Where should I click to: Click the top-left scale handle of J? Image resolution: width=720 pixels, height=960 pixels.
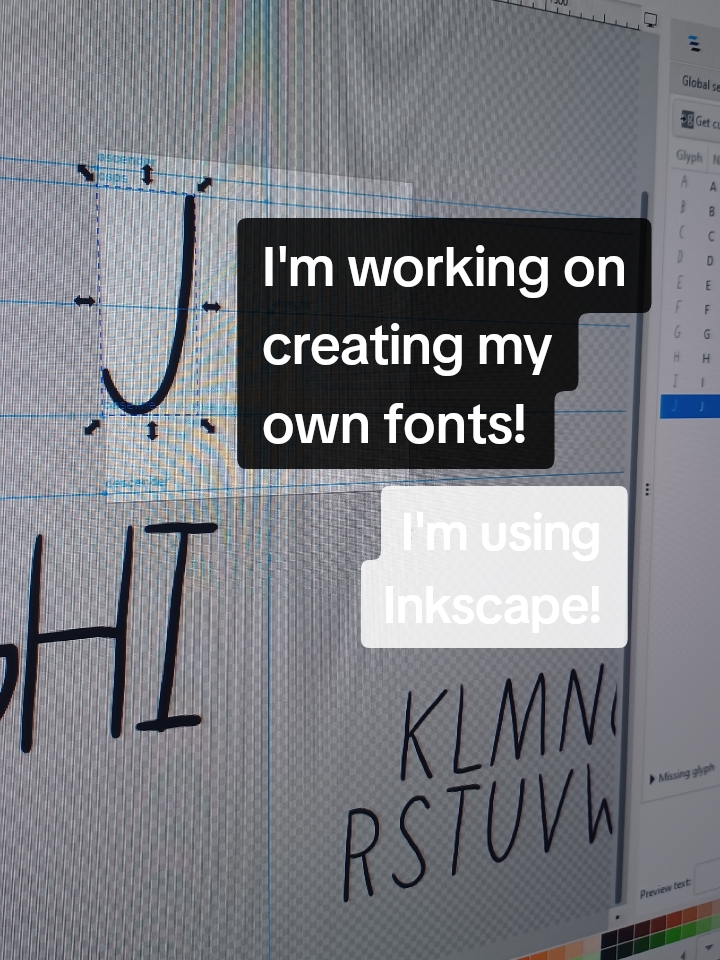coord(86,173)
